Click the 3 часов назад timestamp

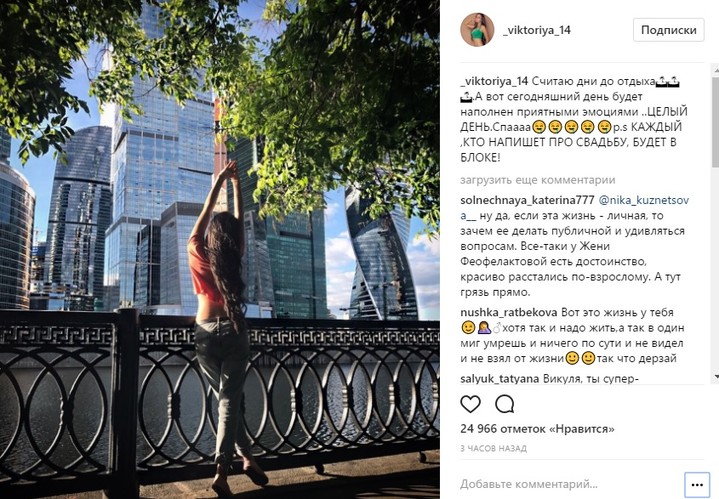coord(493,449)
